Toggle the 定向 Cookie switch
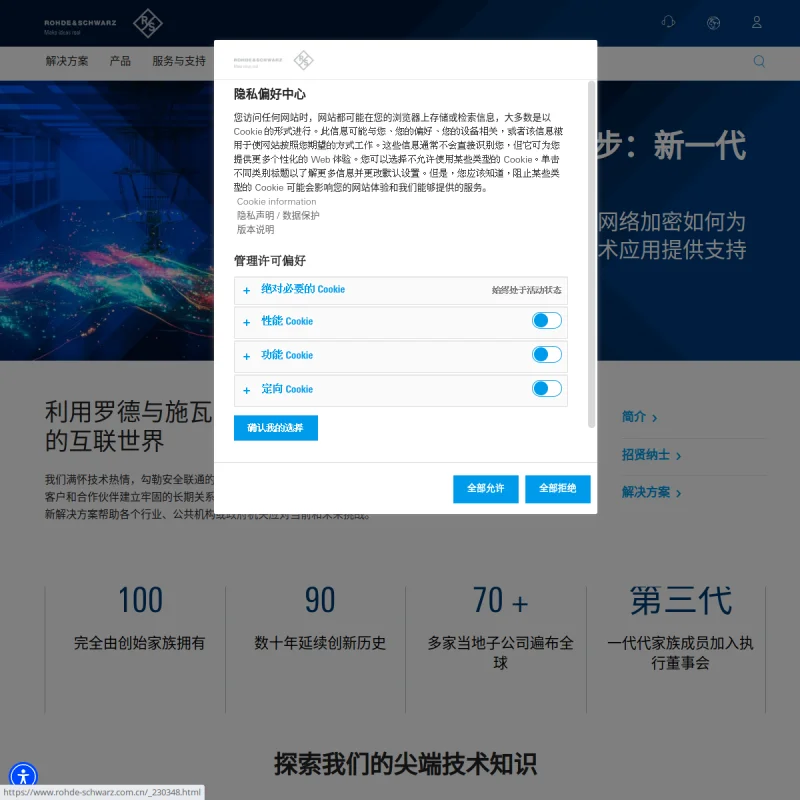Viewport: 800px width, 800px height. point(546,388)
